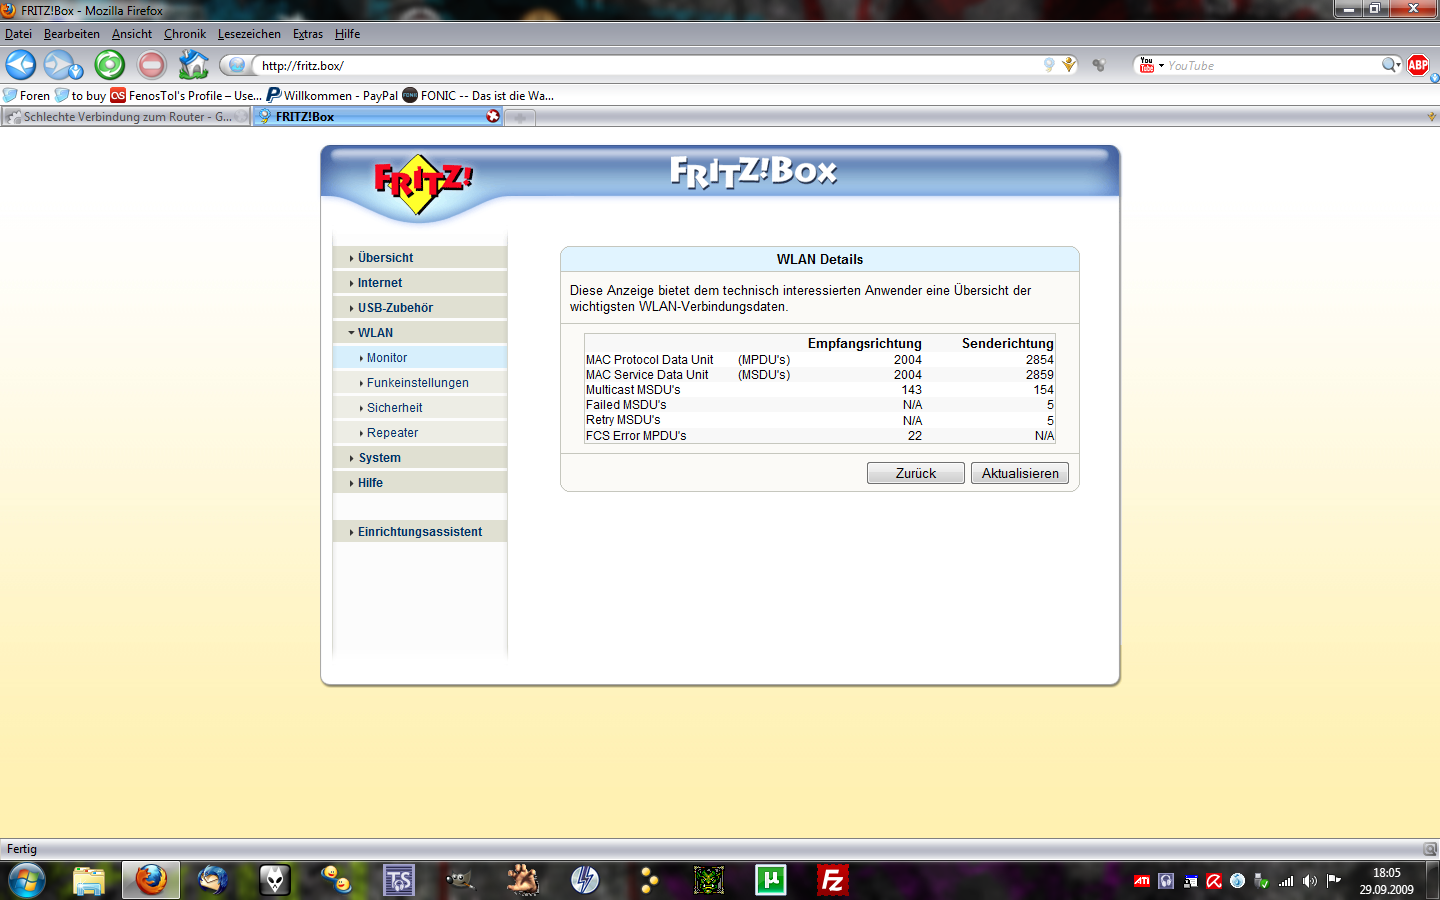The height and width of the screenshot is (900, 1440).
Task: Reload the page with the green refresh icon
Action: [109, 65]
